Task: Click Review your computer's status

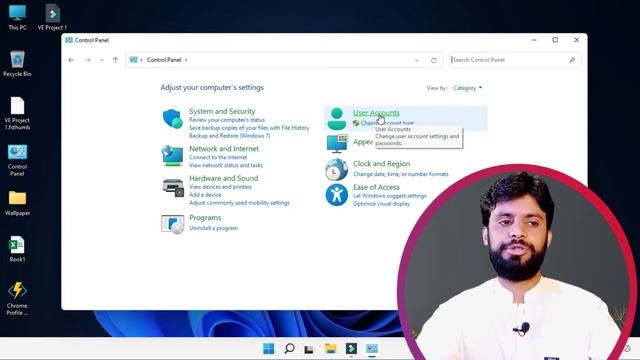Action: click(x=227, y=120)
